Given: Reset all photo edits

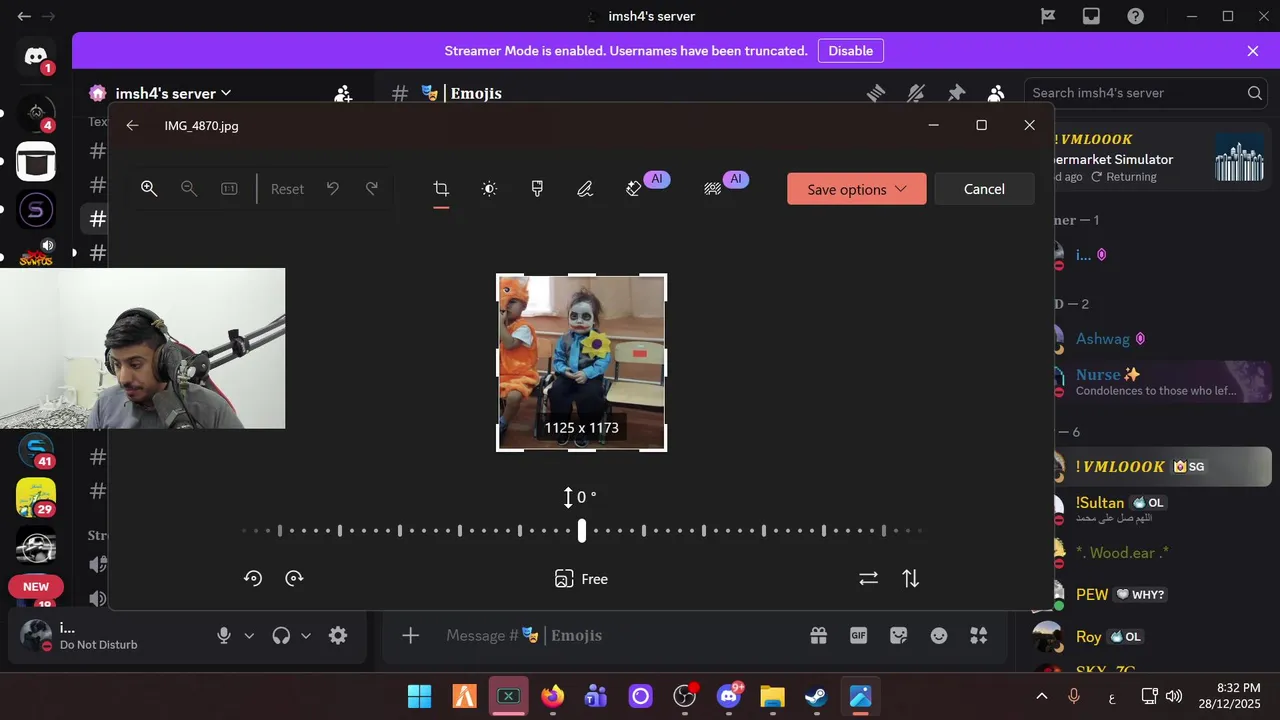Looking at the screenshot, I should click(287, 188).
